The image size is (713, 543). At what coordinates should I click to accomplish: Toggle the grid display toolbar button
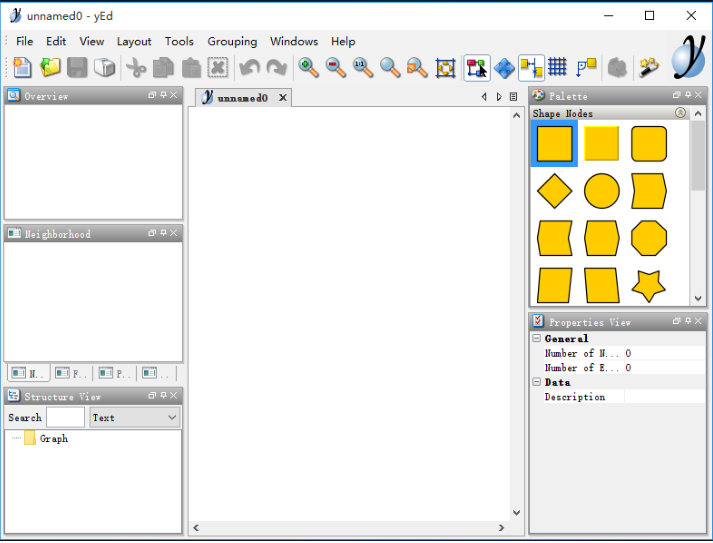coord(558,67)
